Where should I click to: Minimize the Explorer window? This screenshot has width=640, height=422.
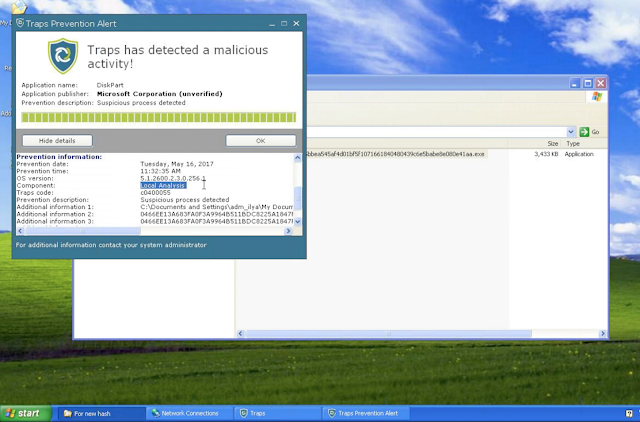pos(575,84)
